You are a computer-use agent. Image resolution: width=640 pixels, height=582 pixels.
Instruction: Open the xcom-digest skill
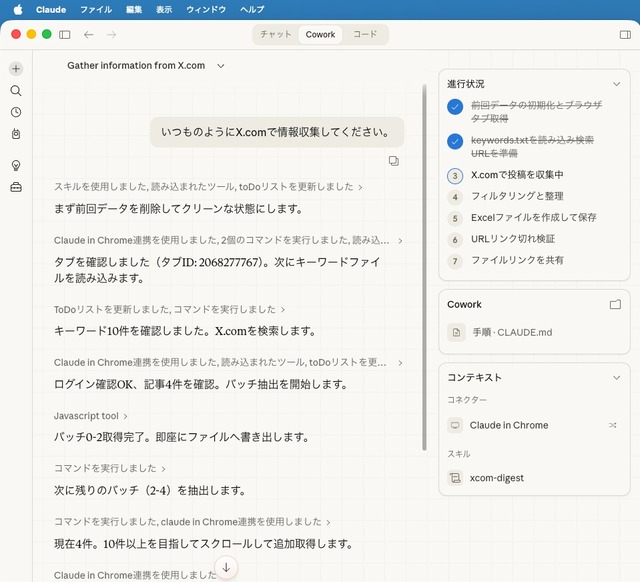pos(496,478)
